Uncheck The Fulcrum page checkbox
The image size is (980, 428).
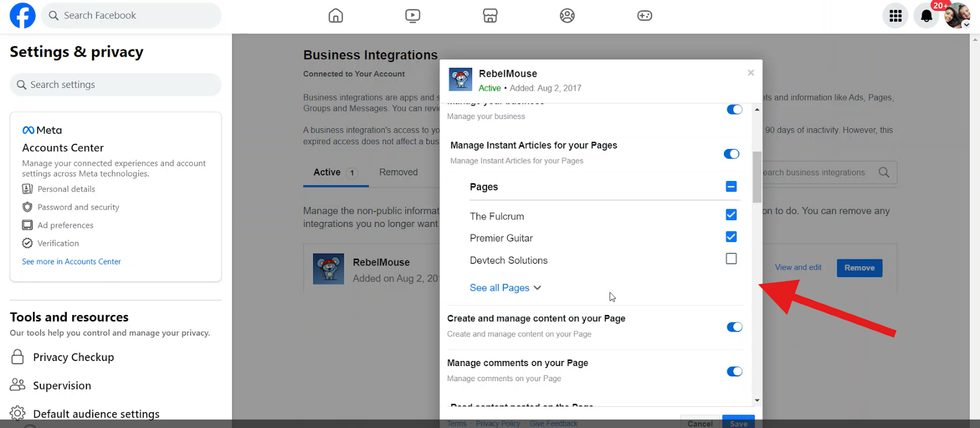(731, 215)
